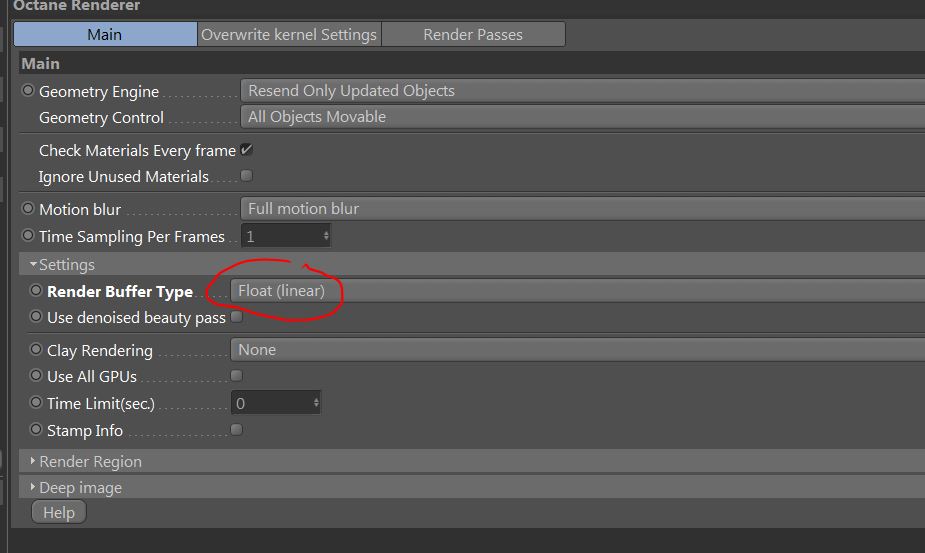Open the Render Passes tab
This screenshot has height=553, width=925.
[x=473, y=34]
